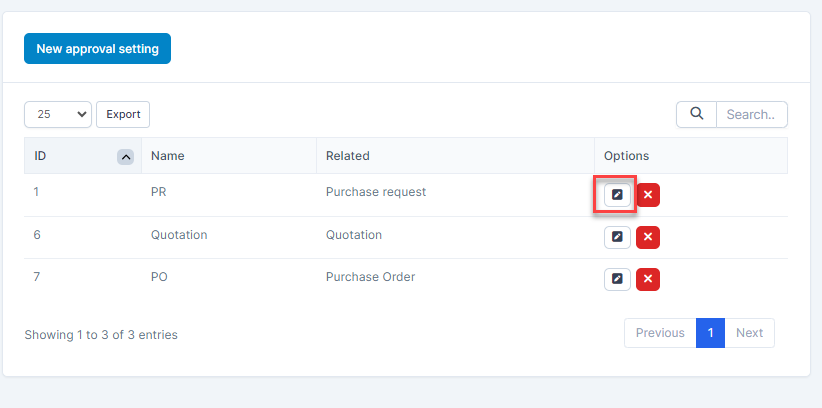Sort by the Name column header

[x=168, y=156]
